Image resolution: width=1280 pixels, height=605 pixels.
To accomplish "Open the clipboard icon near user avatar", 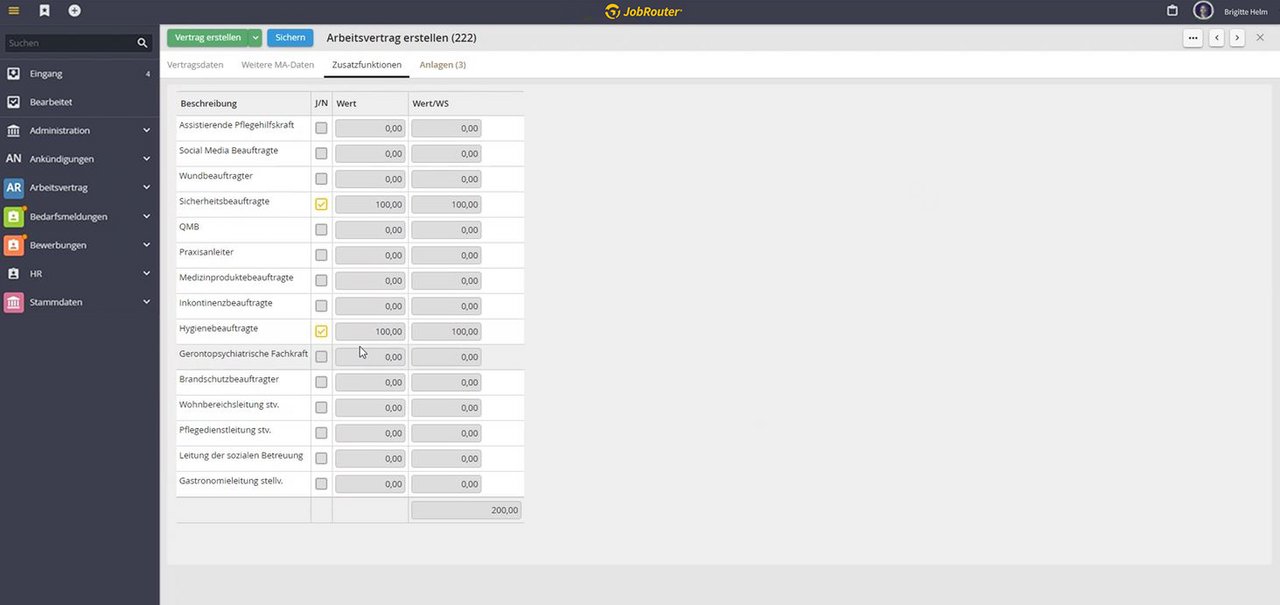I will (x=1173, y=11).
